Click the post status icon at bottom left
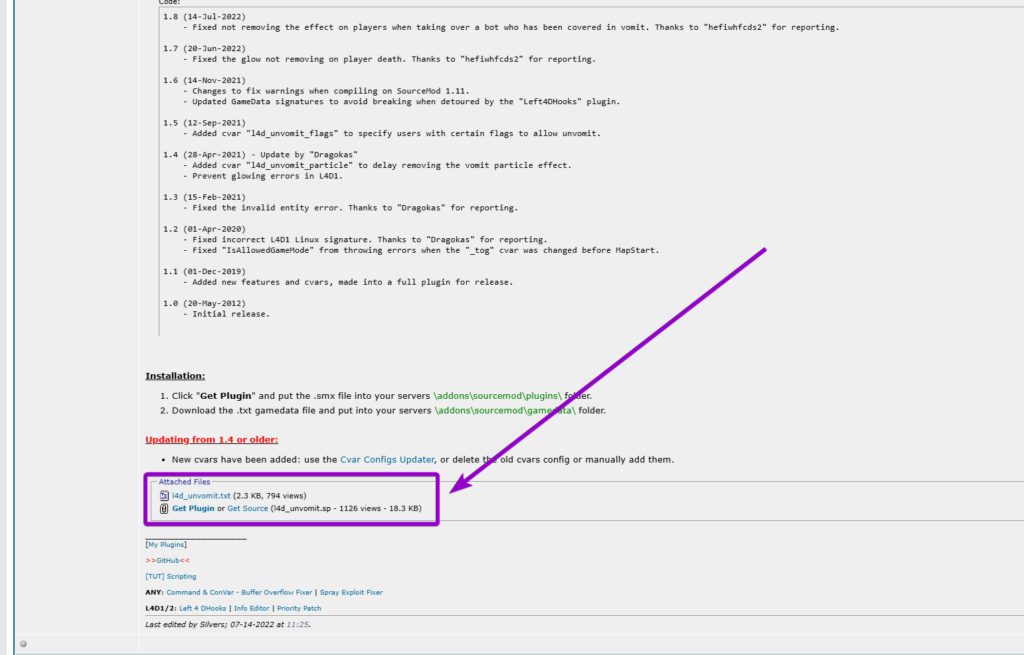The width and height of the screenshot is (1024, 655). (23, 645)
